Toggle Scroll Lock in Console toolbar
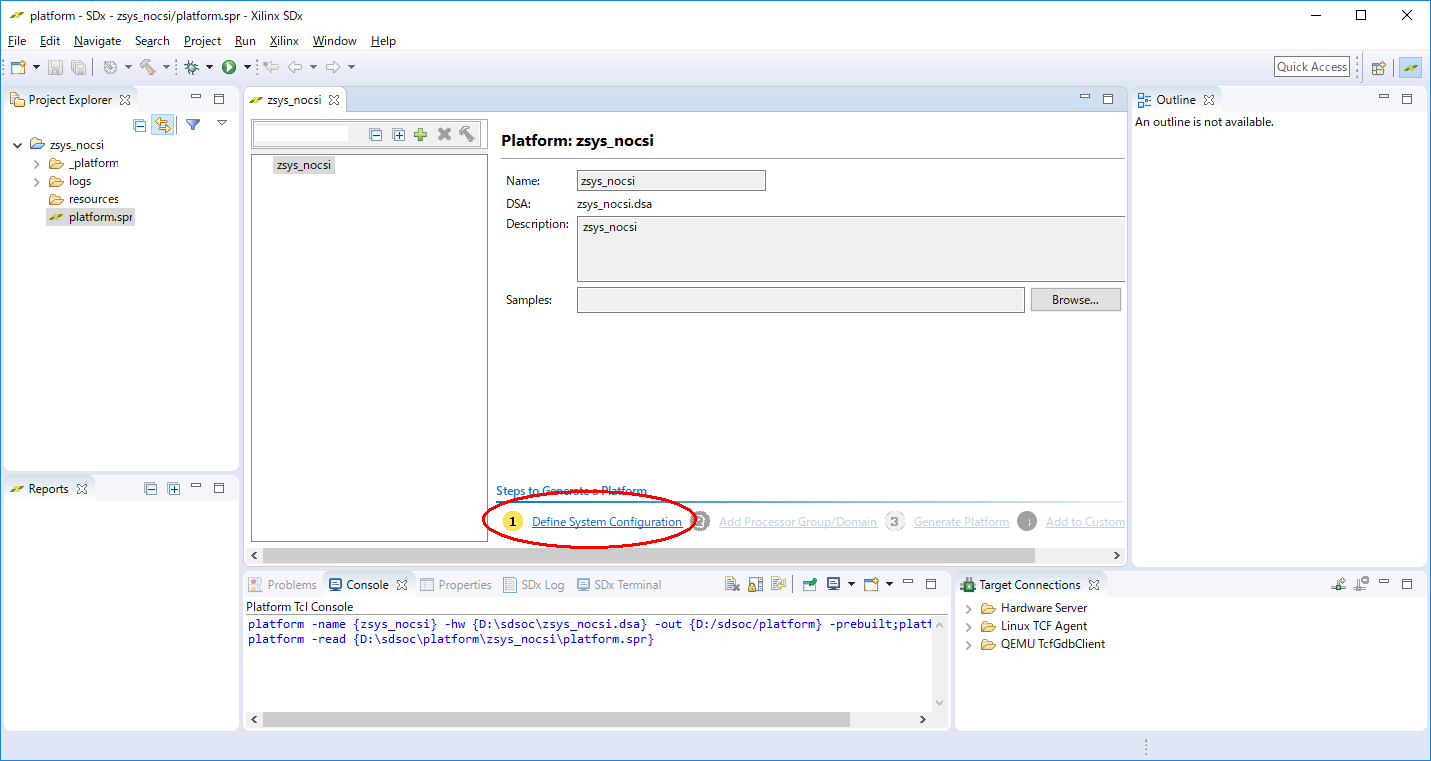 pos(756,585)
